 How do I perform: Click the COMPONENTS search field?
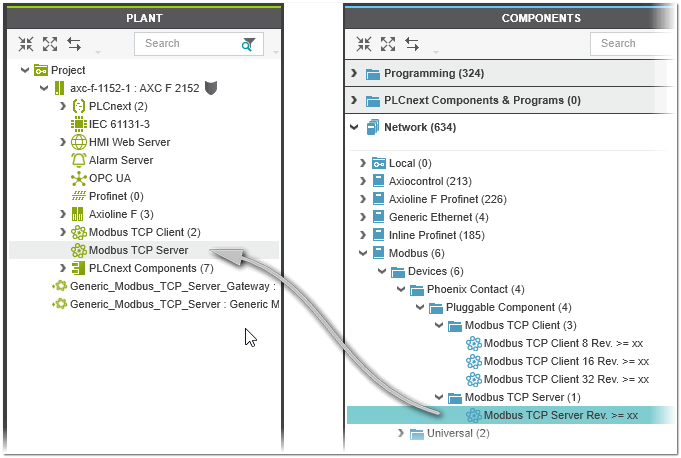tap(630, 44)
